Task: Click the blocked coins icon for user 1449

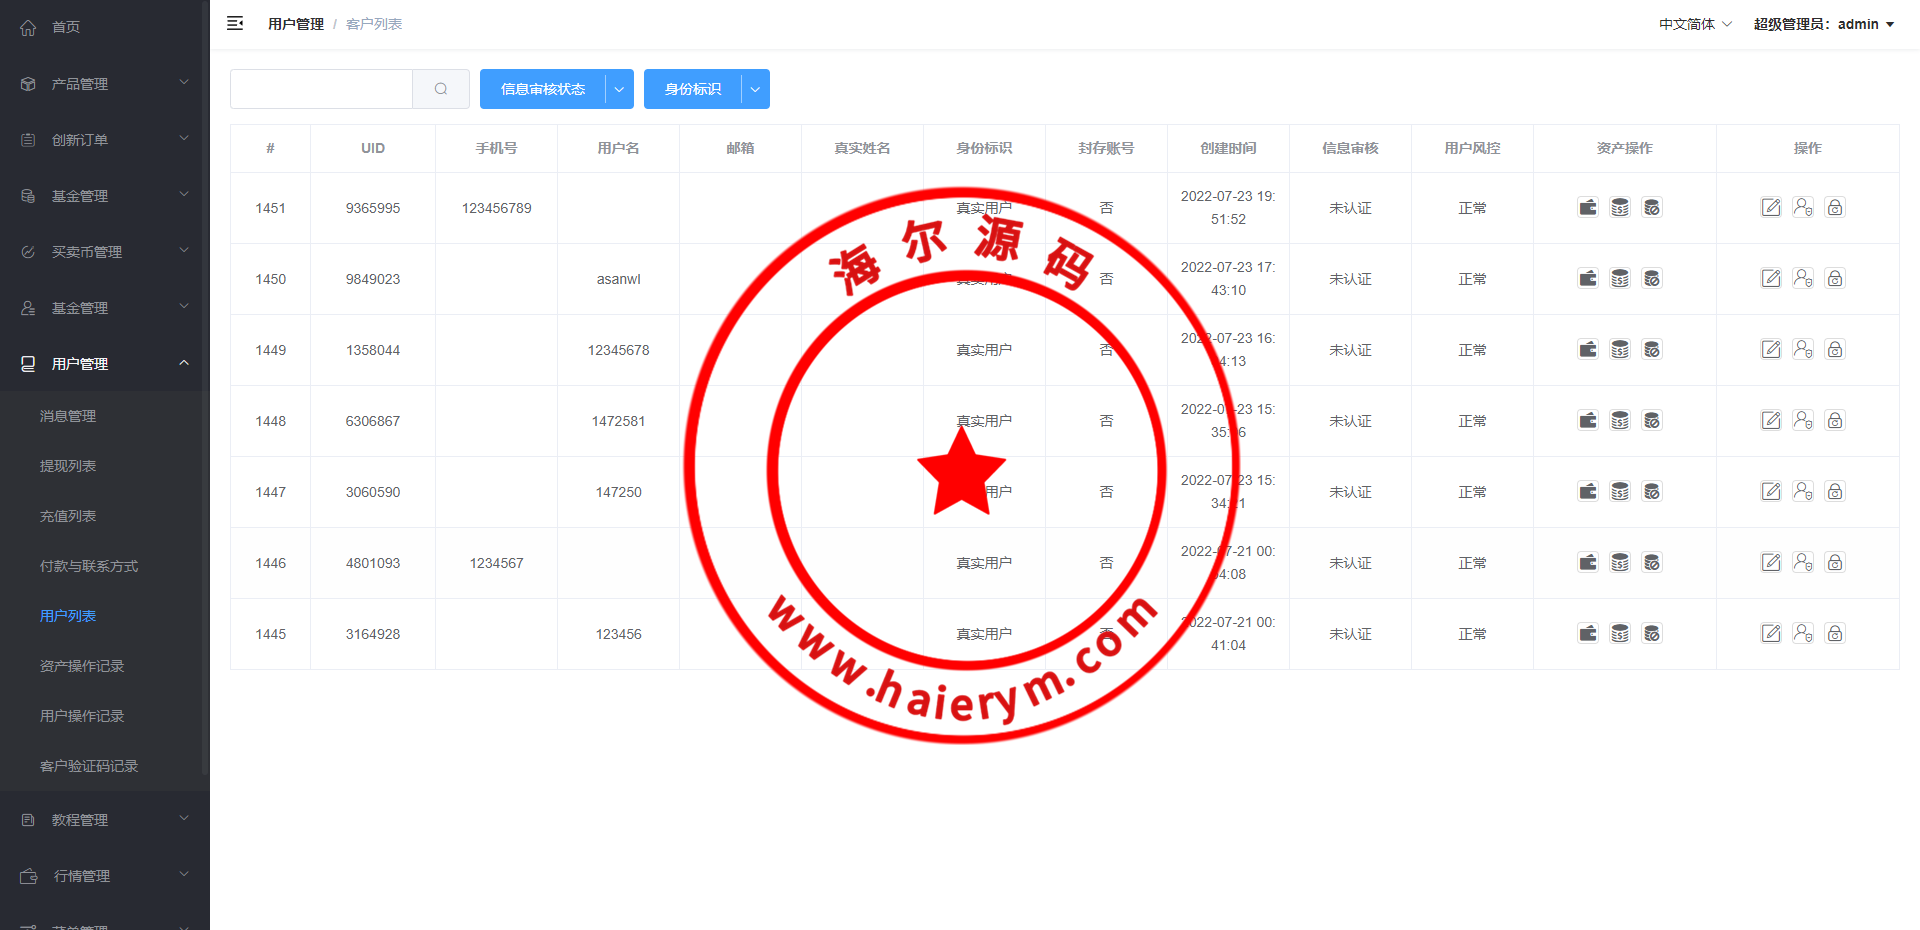Action: point(1652,350)
